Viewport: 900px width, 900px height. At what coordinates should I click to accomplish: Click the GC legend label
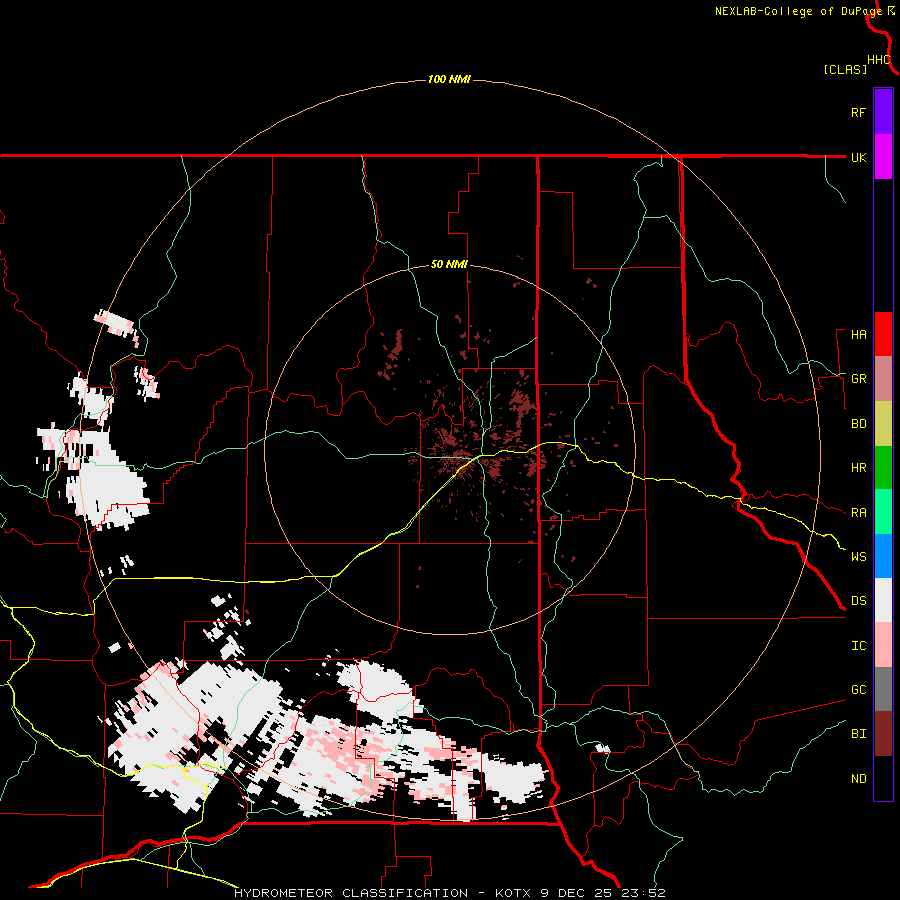pos(858,690)
